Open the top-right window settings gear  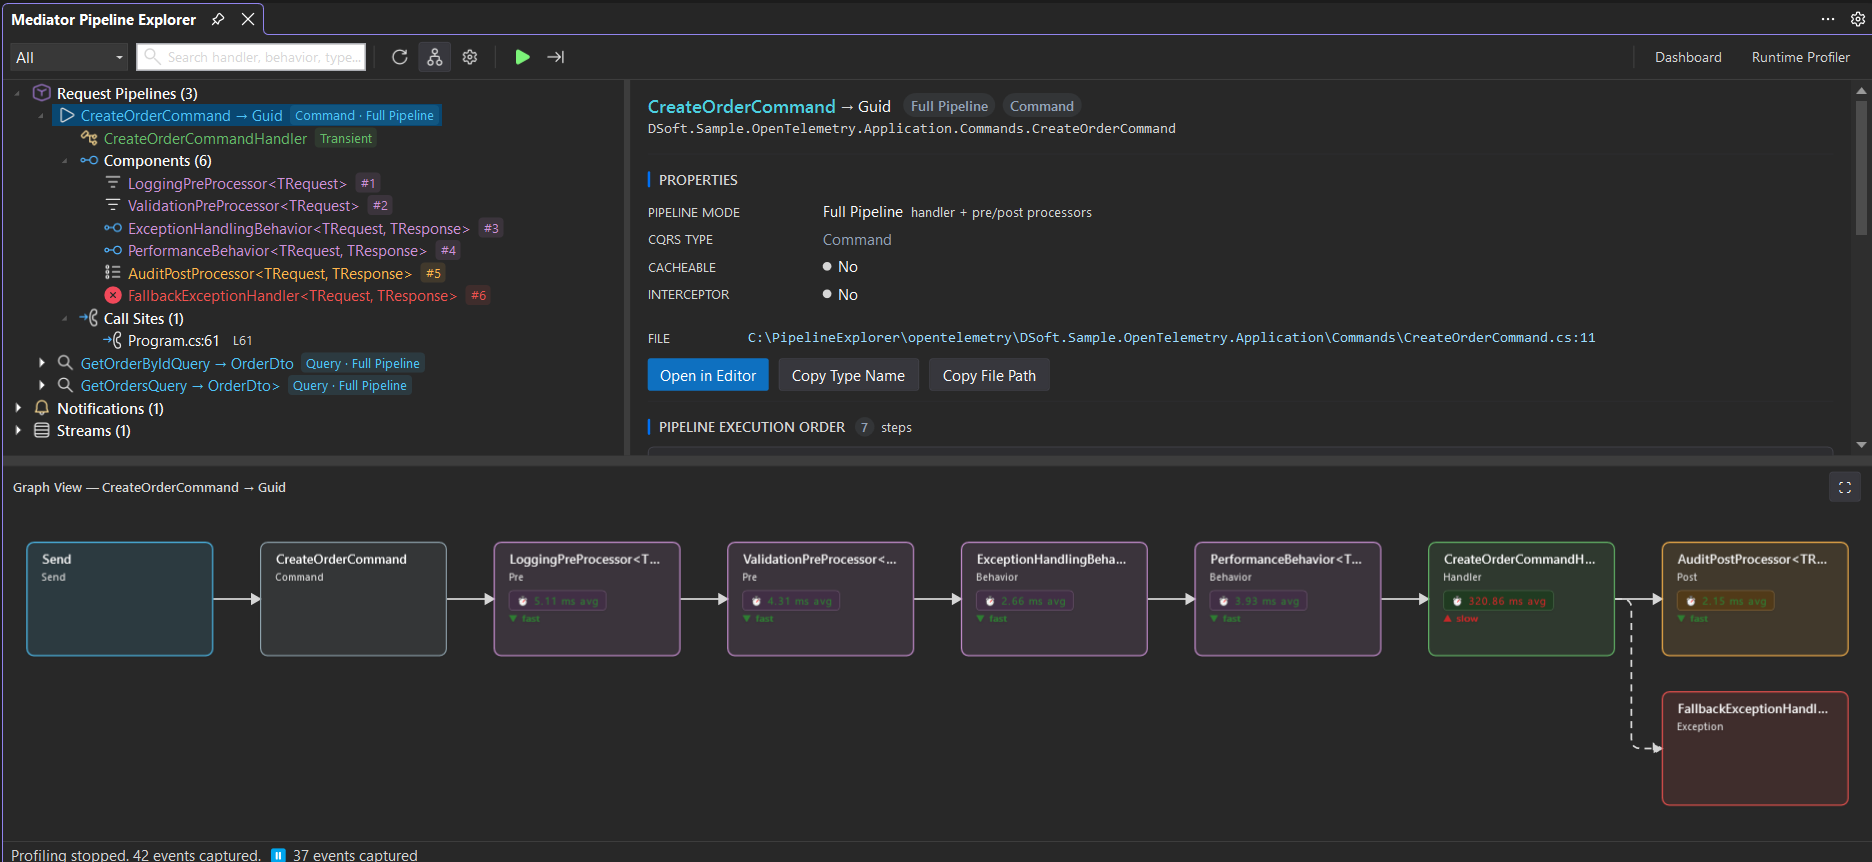click(1858, 19)
